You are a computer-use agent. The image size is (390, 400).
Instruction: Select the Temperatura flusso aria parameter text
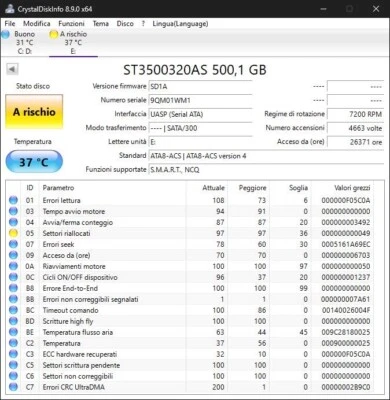pyautogui.click(x=78, y=332)
